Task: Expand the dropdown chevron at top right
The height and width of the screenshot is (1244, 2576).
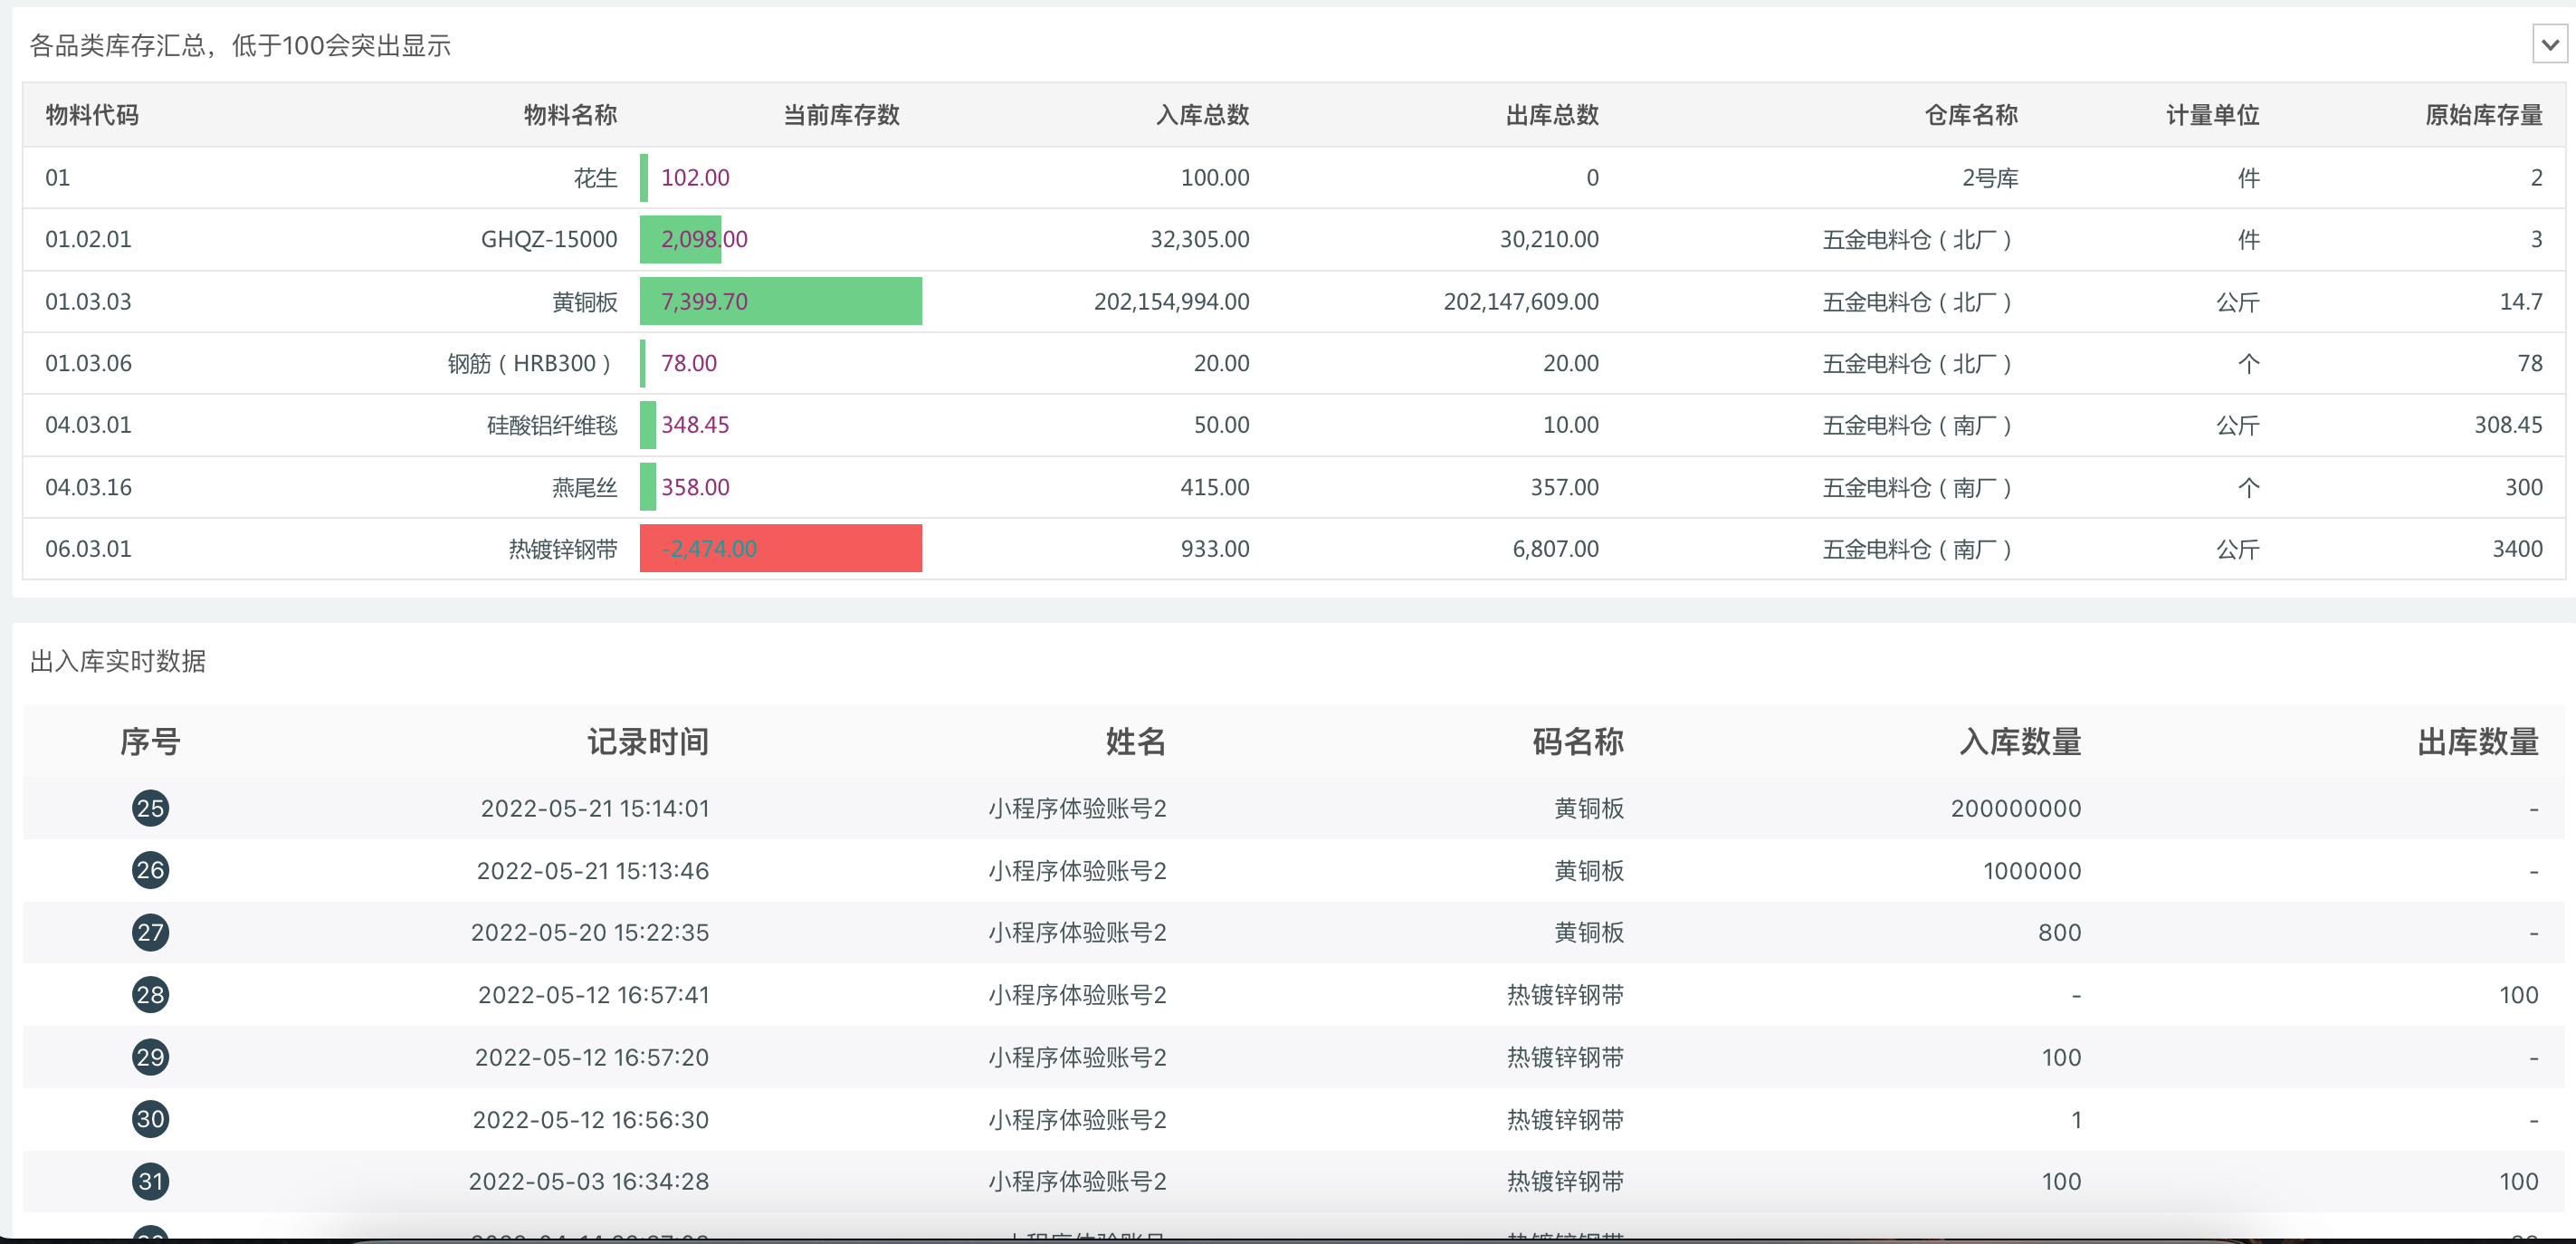Action: (2549, 45)
